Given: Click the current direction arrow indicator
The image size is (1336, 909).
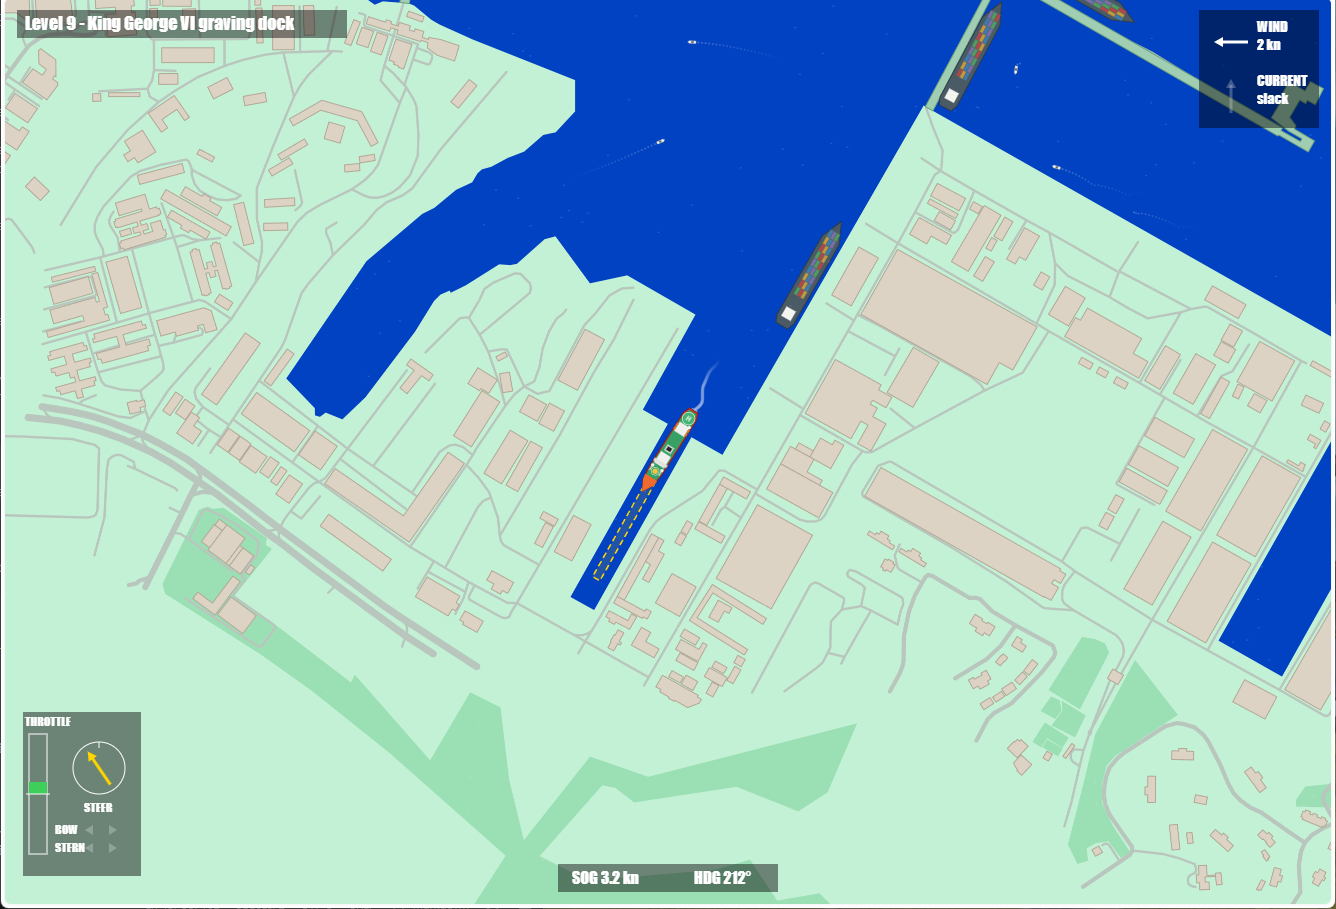Looking at the screenshot, I should (1231, 95).
